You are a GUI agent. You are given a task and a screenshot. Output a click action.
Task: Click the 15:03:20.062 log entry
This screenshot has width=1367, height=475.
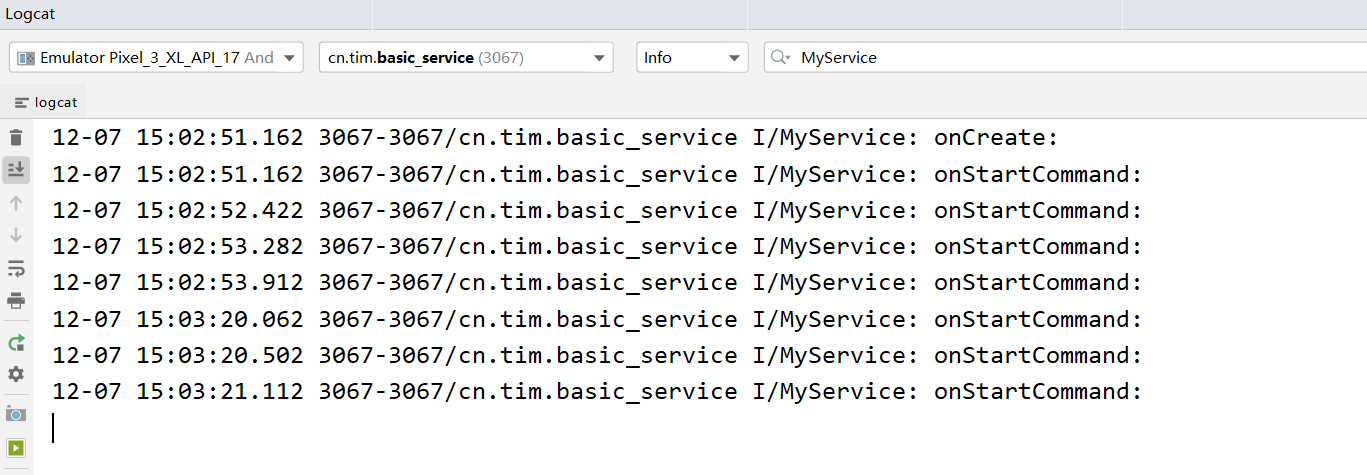(x=597, y=320)
